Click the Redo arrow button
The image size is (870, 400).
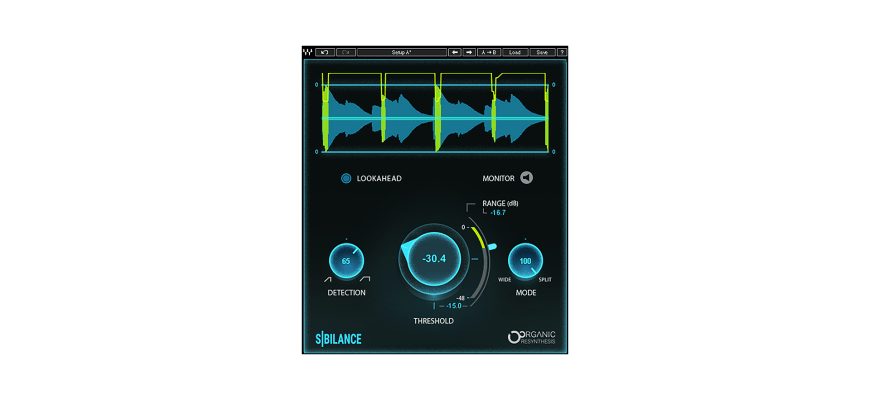click(345, 52)
